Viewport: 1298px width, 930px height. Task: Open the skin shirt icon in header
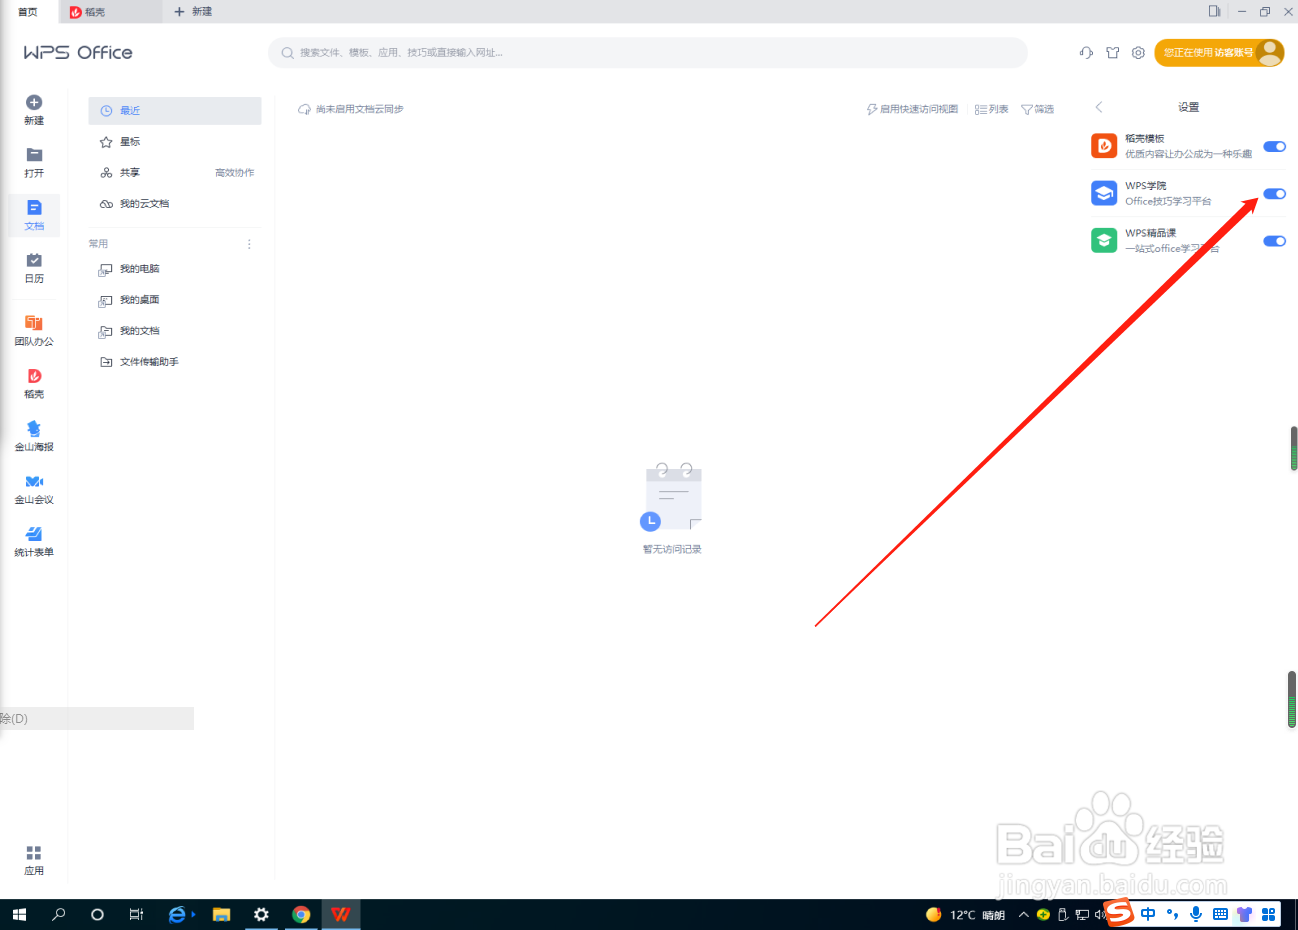pyautogui.click(x=1112, y=53)
